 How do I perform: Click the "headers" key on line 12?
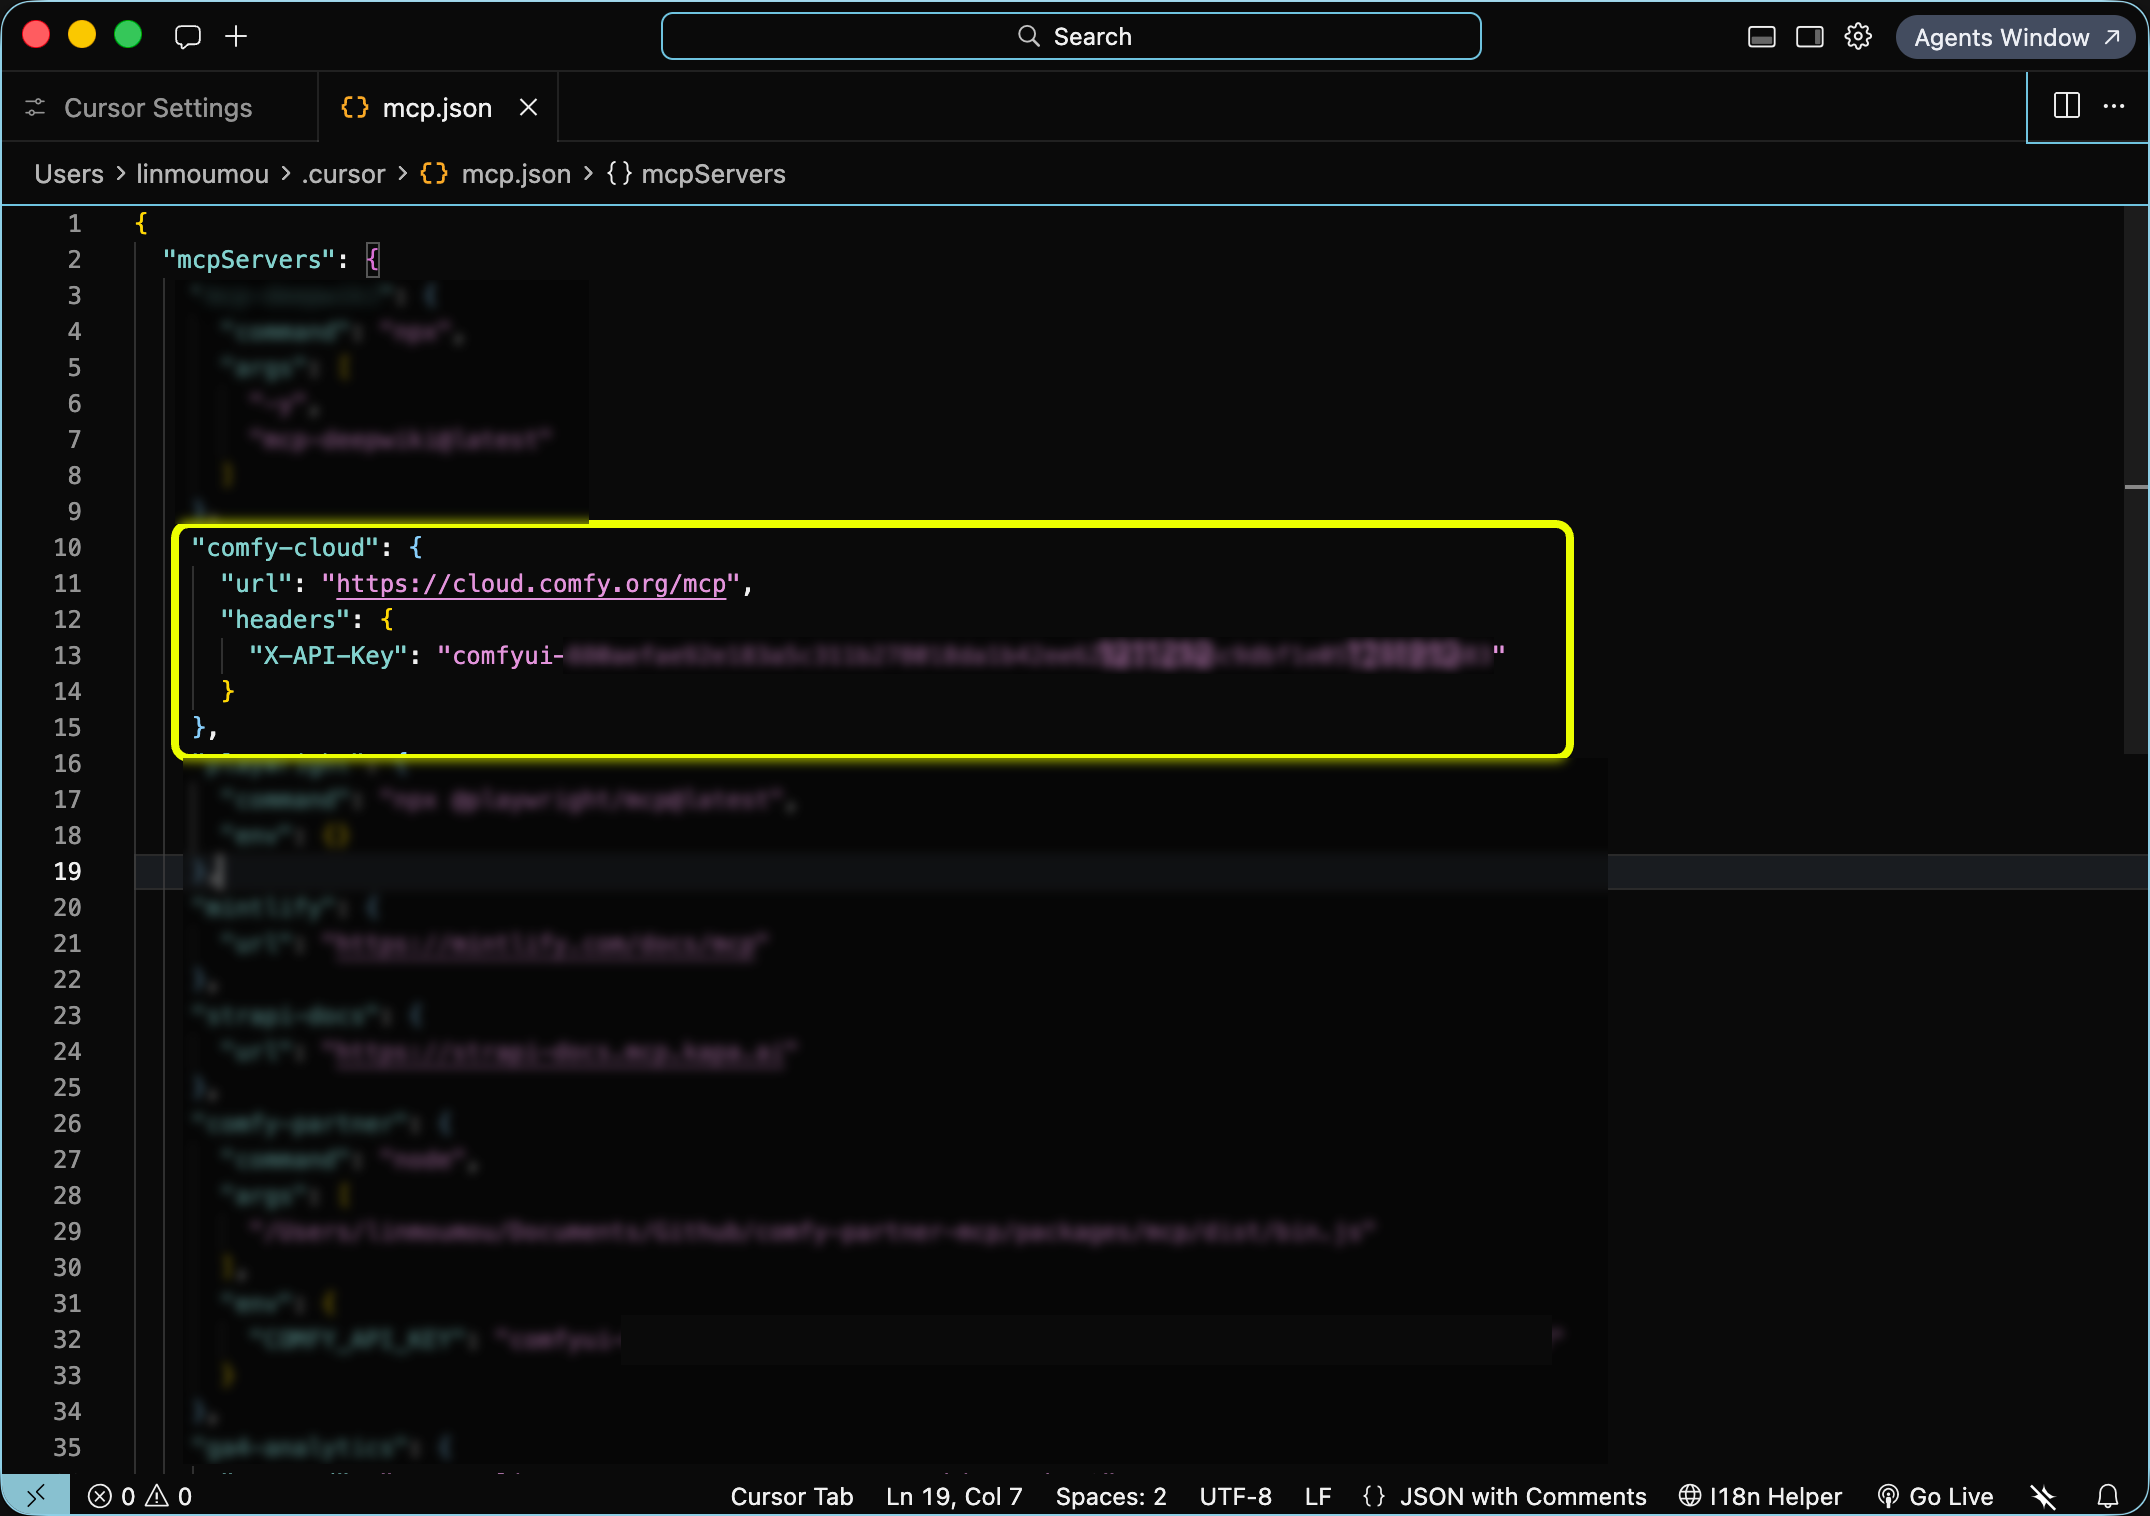tap(285, 620)
